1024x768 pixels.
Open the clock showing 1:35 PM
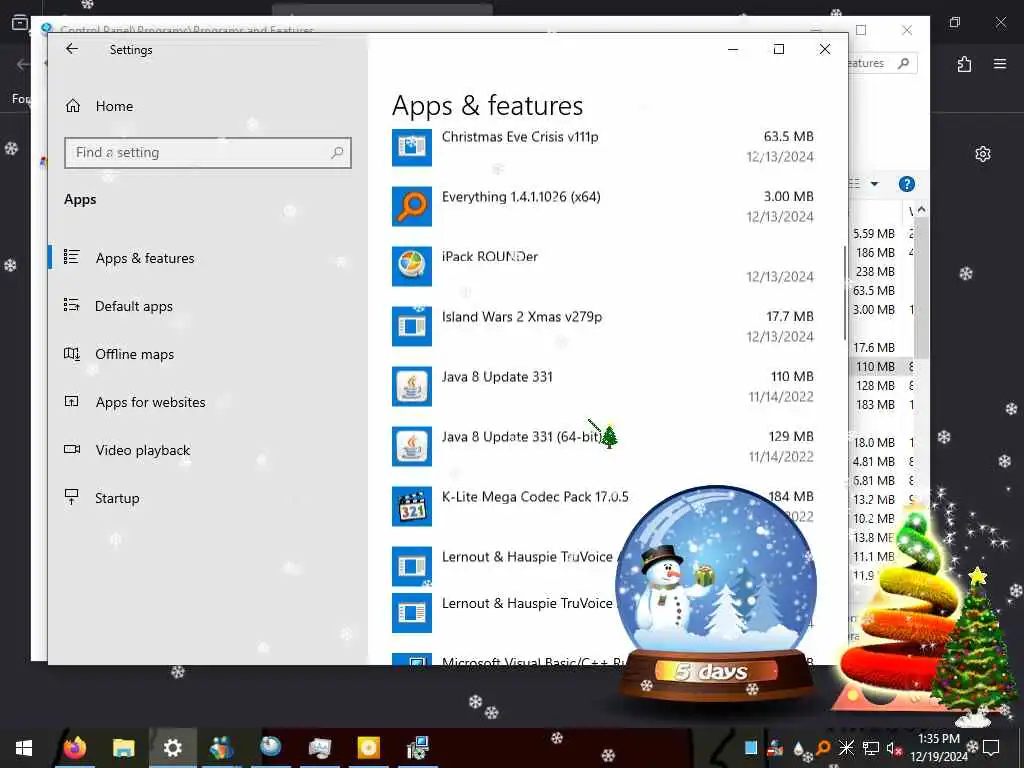click(x=938, y=748)
